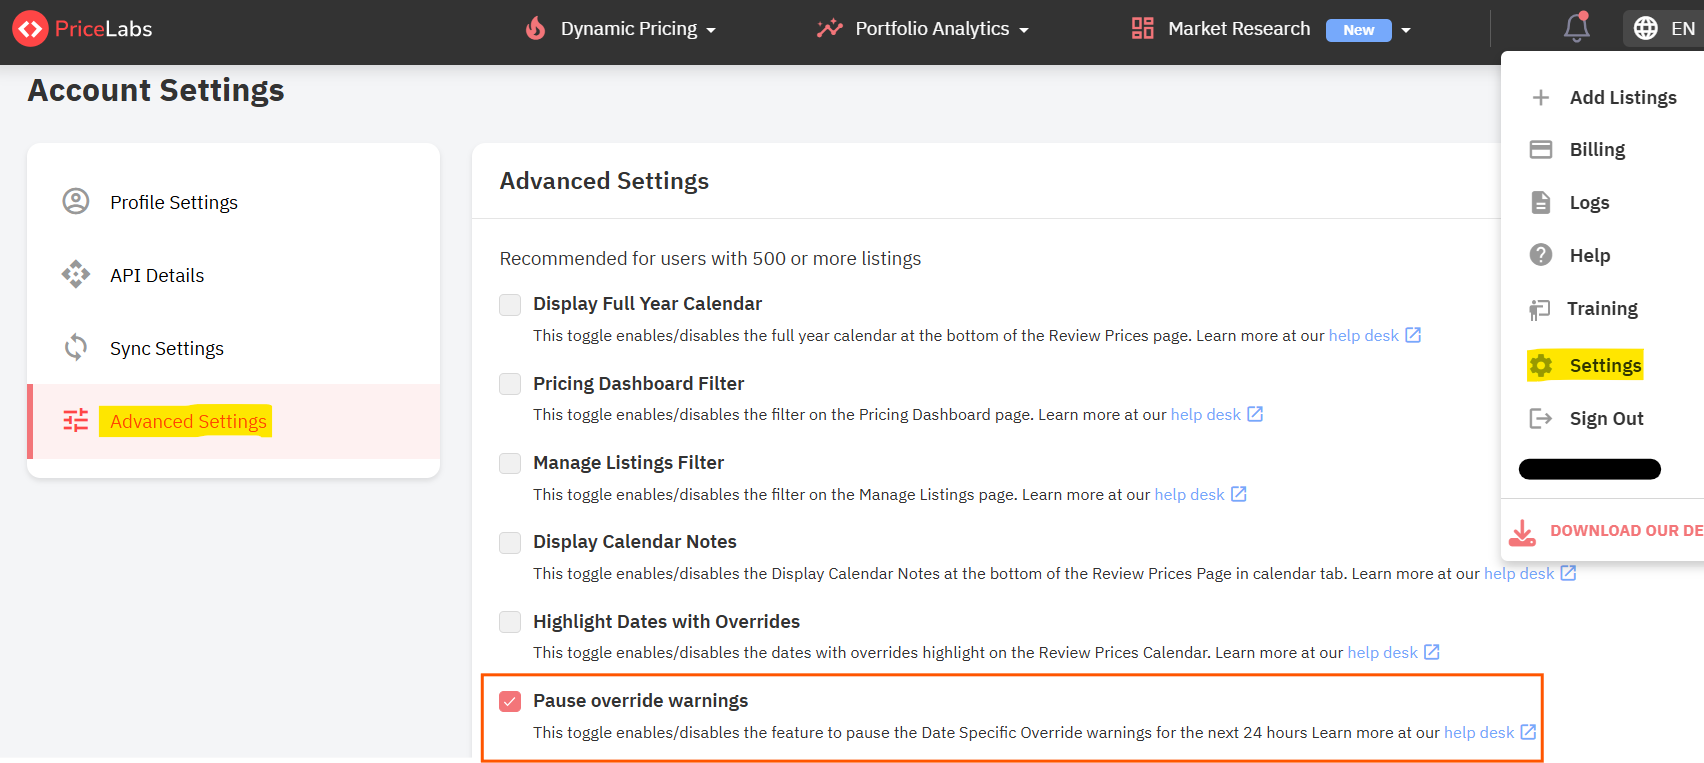Click the Sync Settings refresh icon
1704x763 pixels.
pos(76,348)
